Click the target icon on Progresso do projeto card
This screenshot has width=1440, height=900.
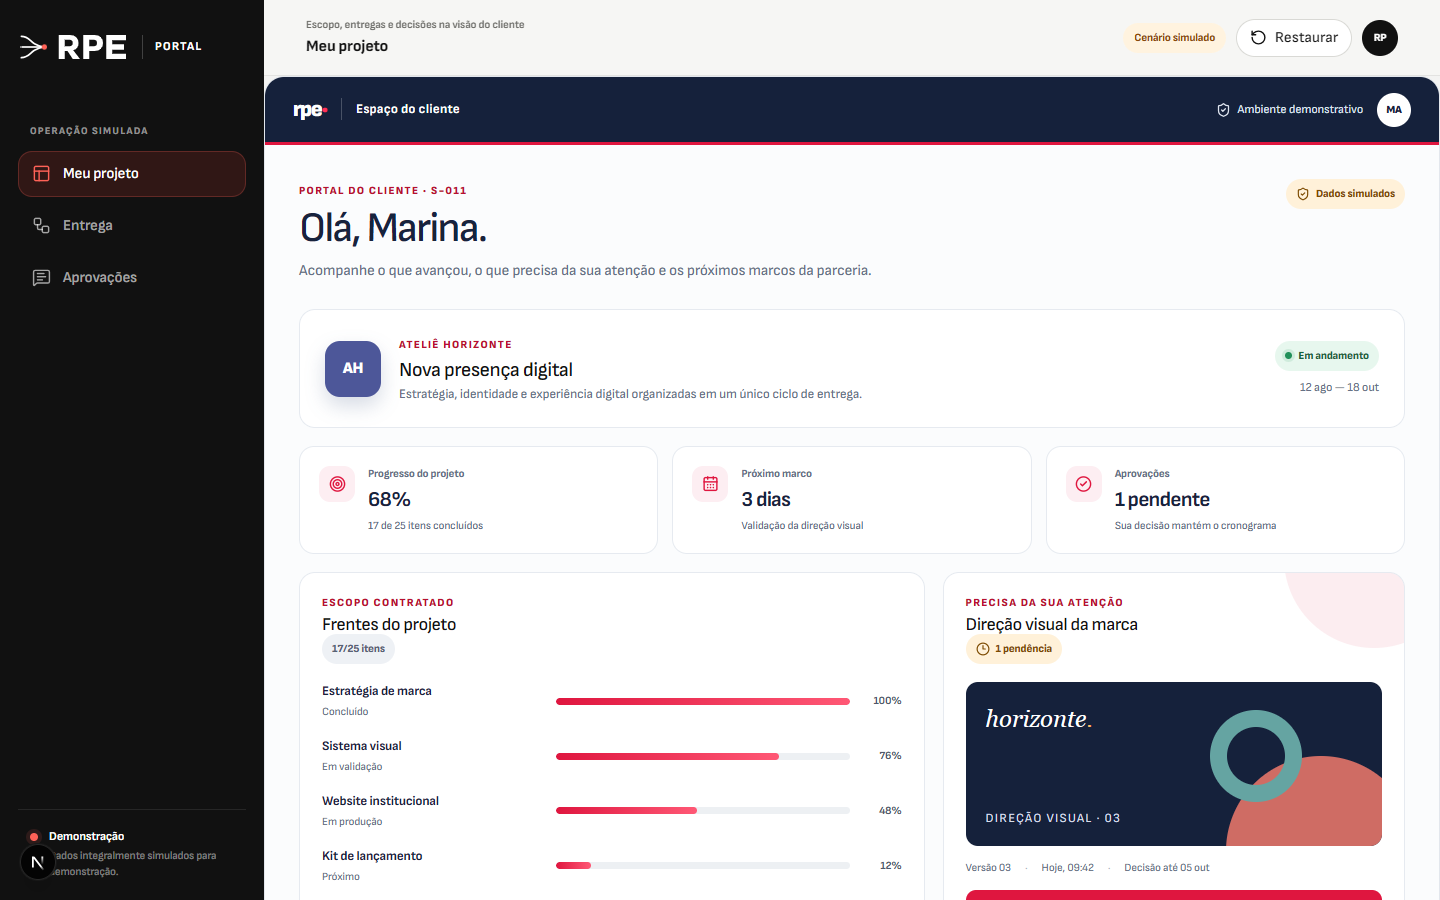337,484
